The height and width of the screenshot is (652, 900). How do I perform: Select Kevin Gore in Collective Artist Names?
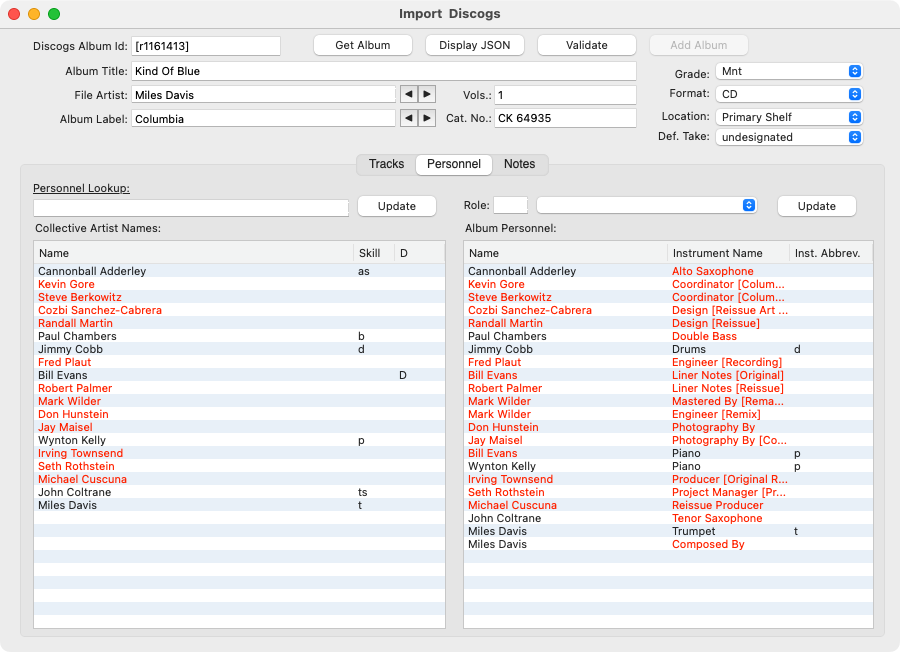click(239, 284)
